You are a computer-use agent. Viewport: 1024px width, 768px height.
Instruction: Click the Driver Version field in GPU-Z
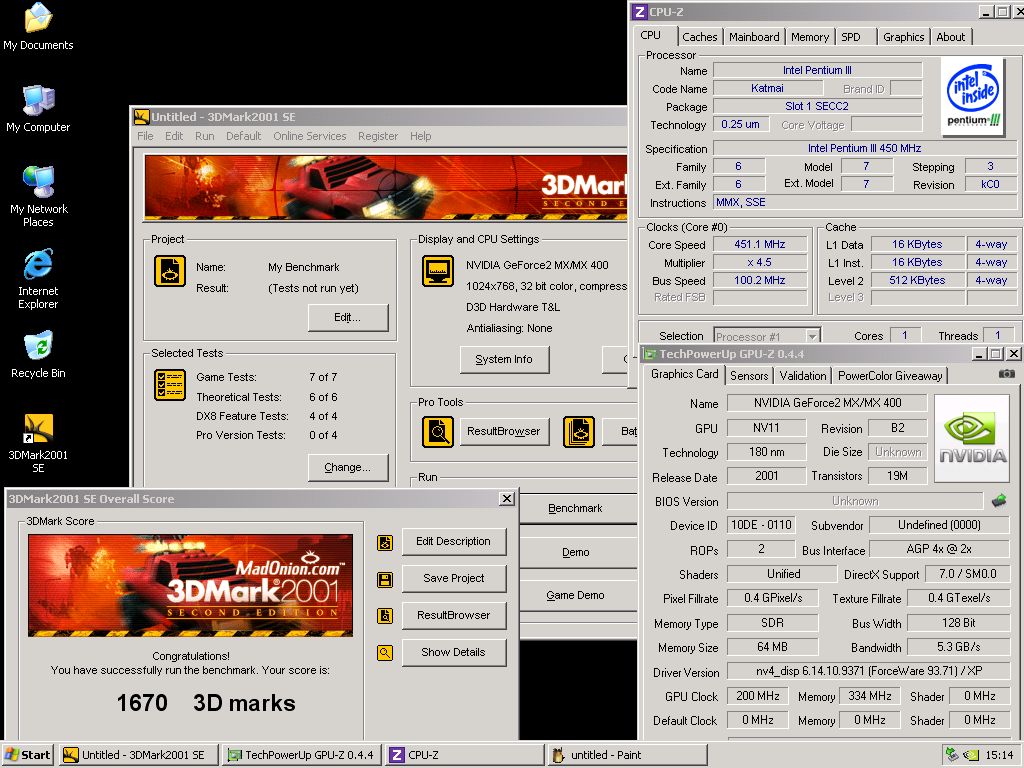(869, 672)
